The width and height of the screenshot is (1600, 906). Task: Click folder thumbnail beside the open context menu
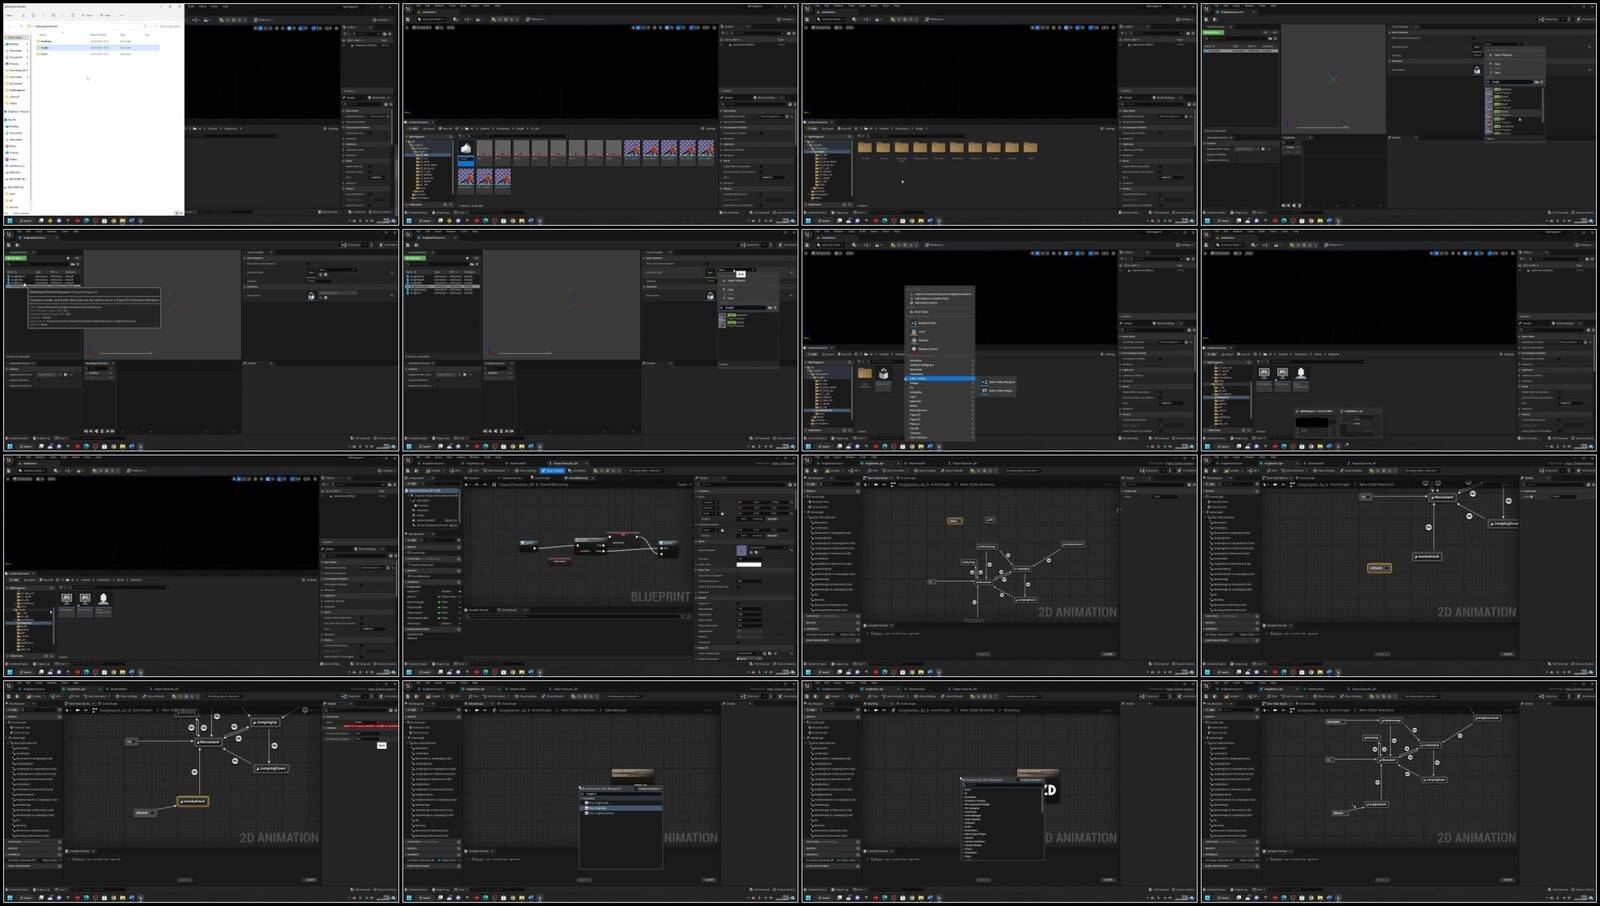point(865,374)
